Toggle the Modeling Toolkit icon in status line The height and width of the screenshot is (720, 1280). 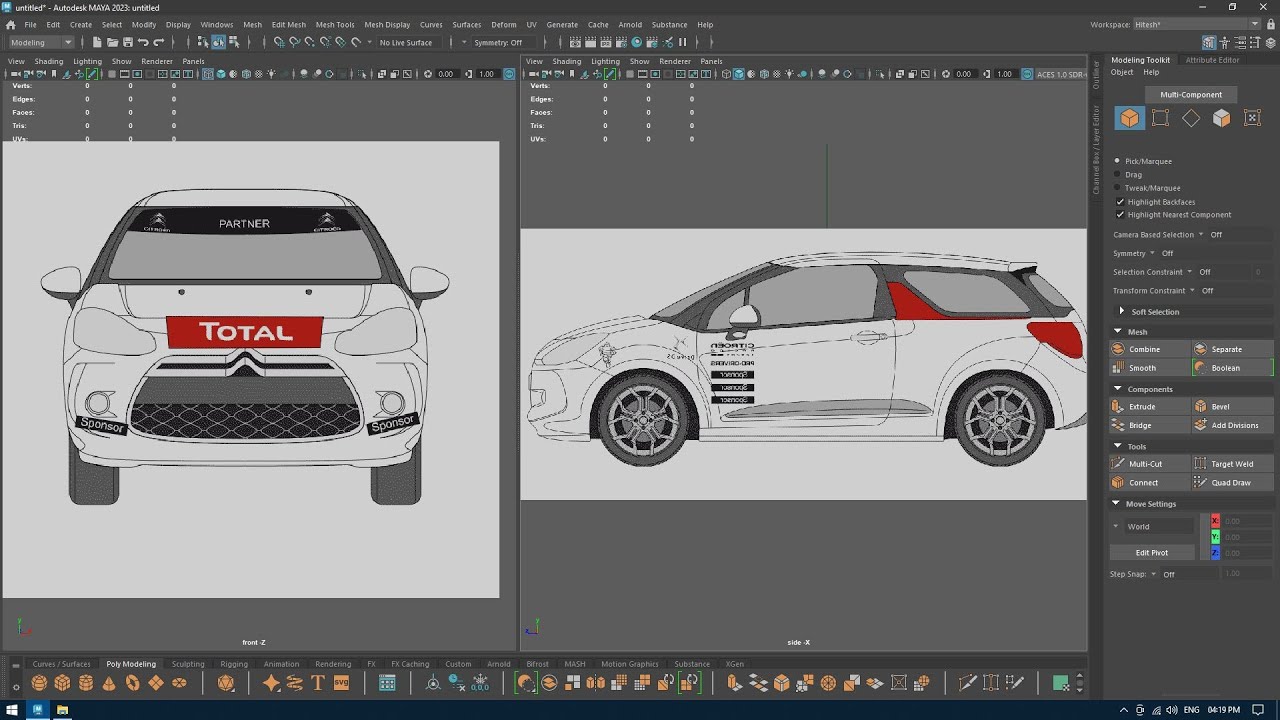tap(1210, 42)
